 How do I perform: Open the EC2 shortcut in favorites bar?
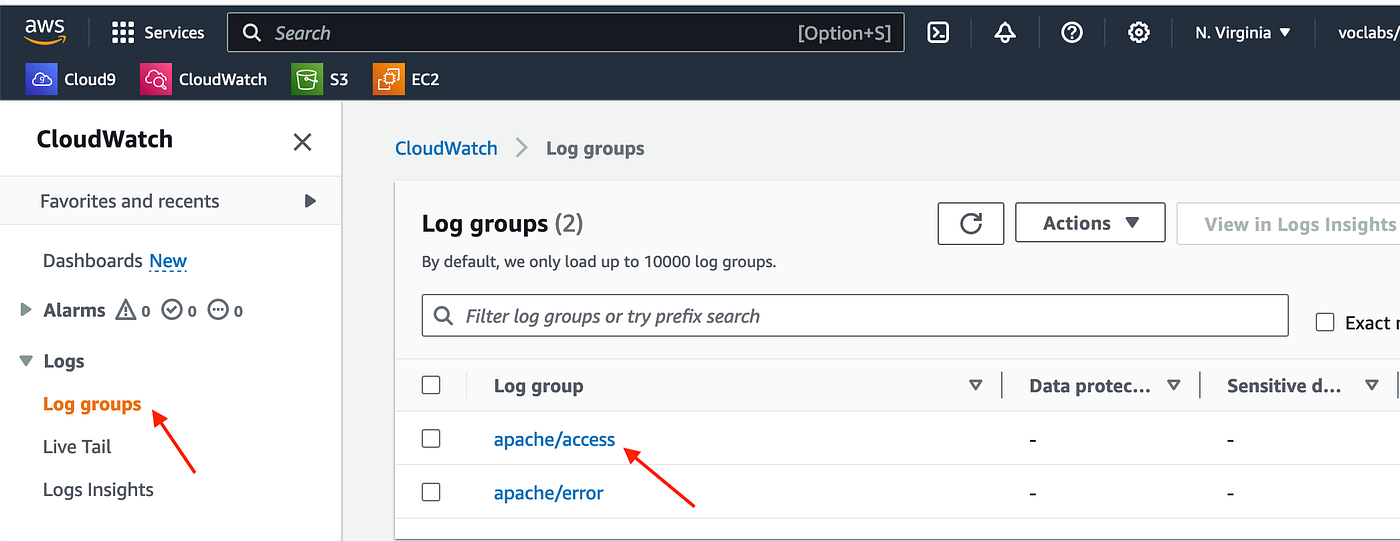coord(406,79)
